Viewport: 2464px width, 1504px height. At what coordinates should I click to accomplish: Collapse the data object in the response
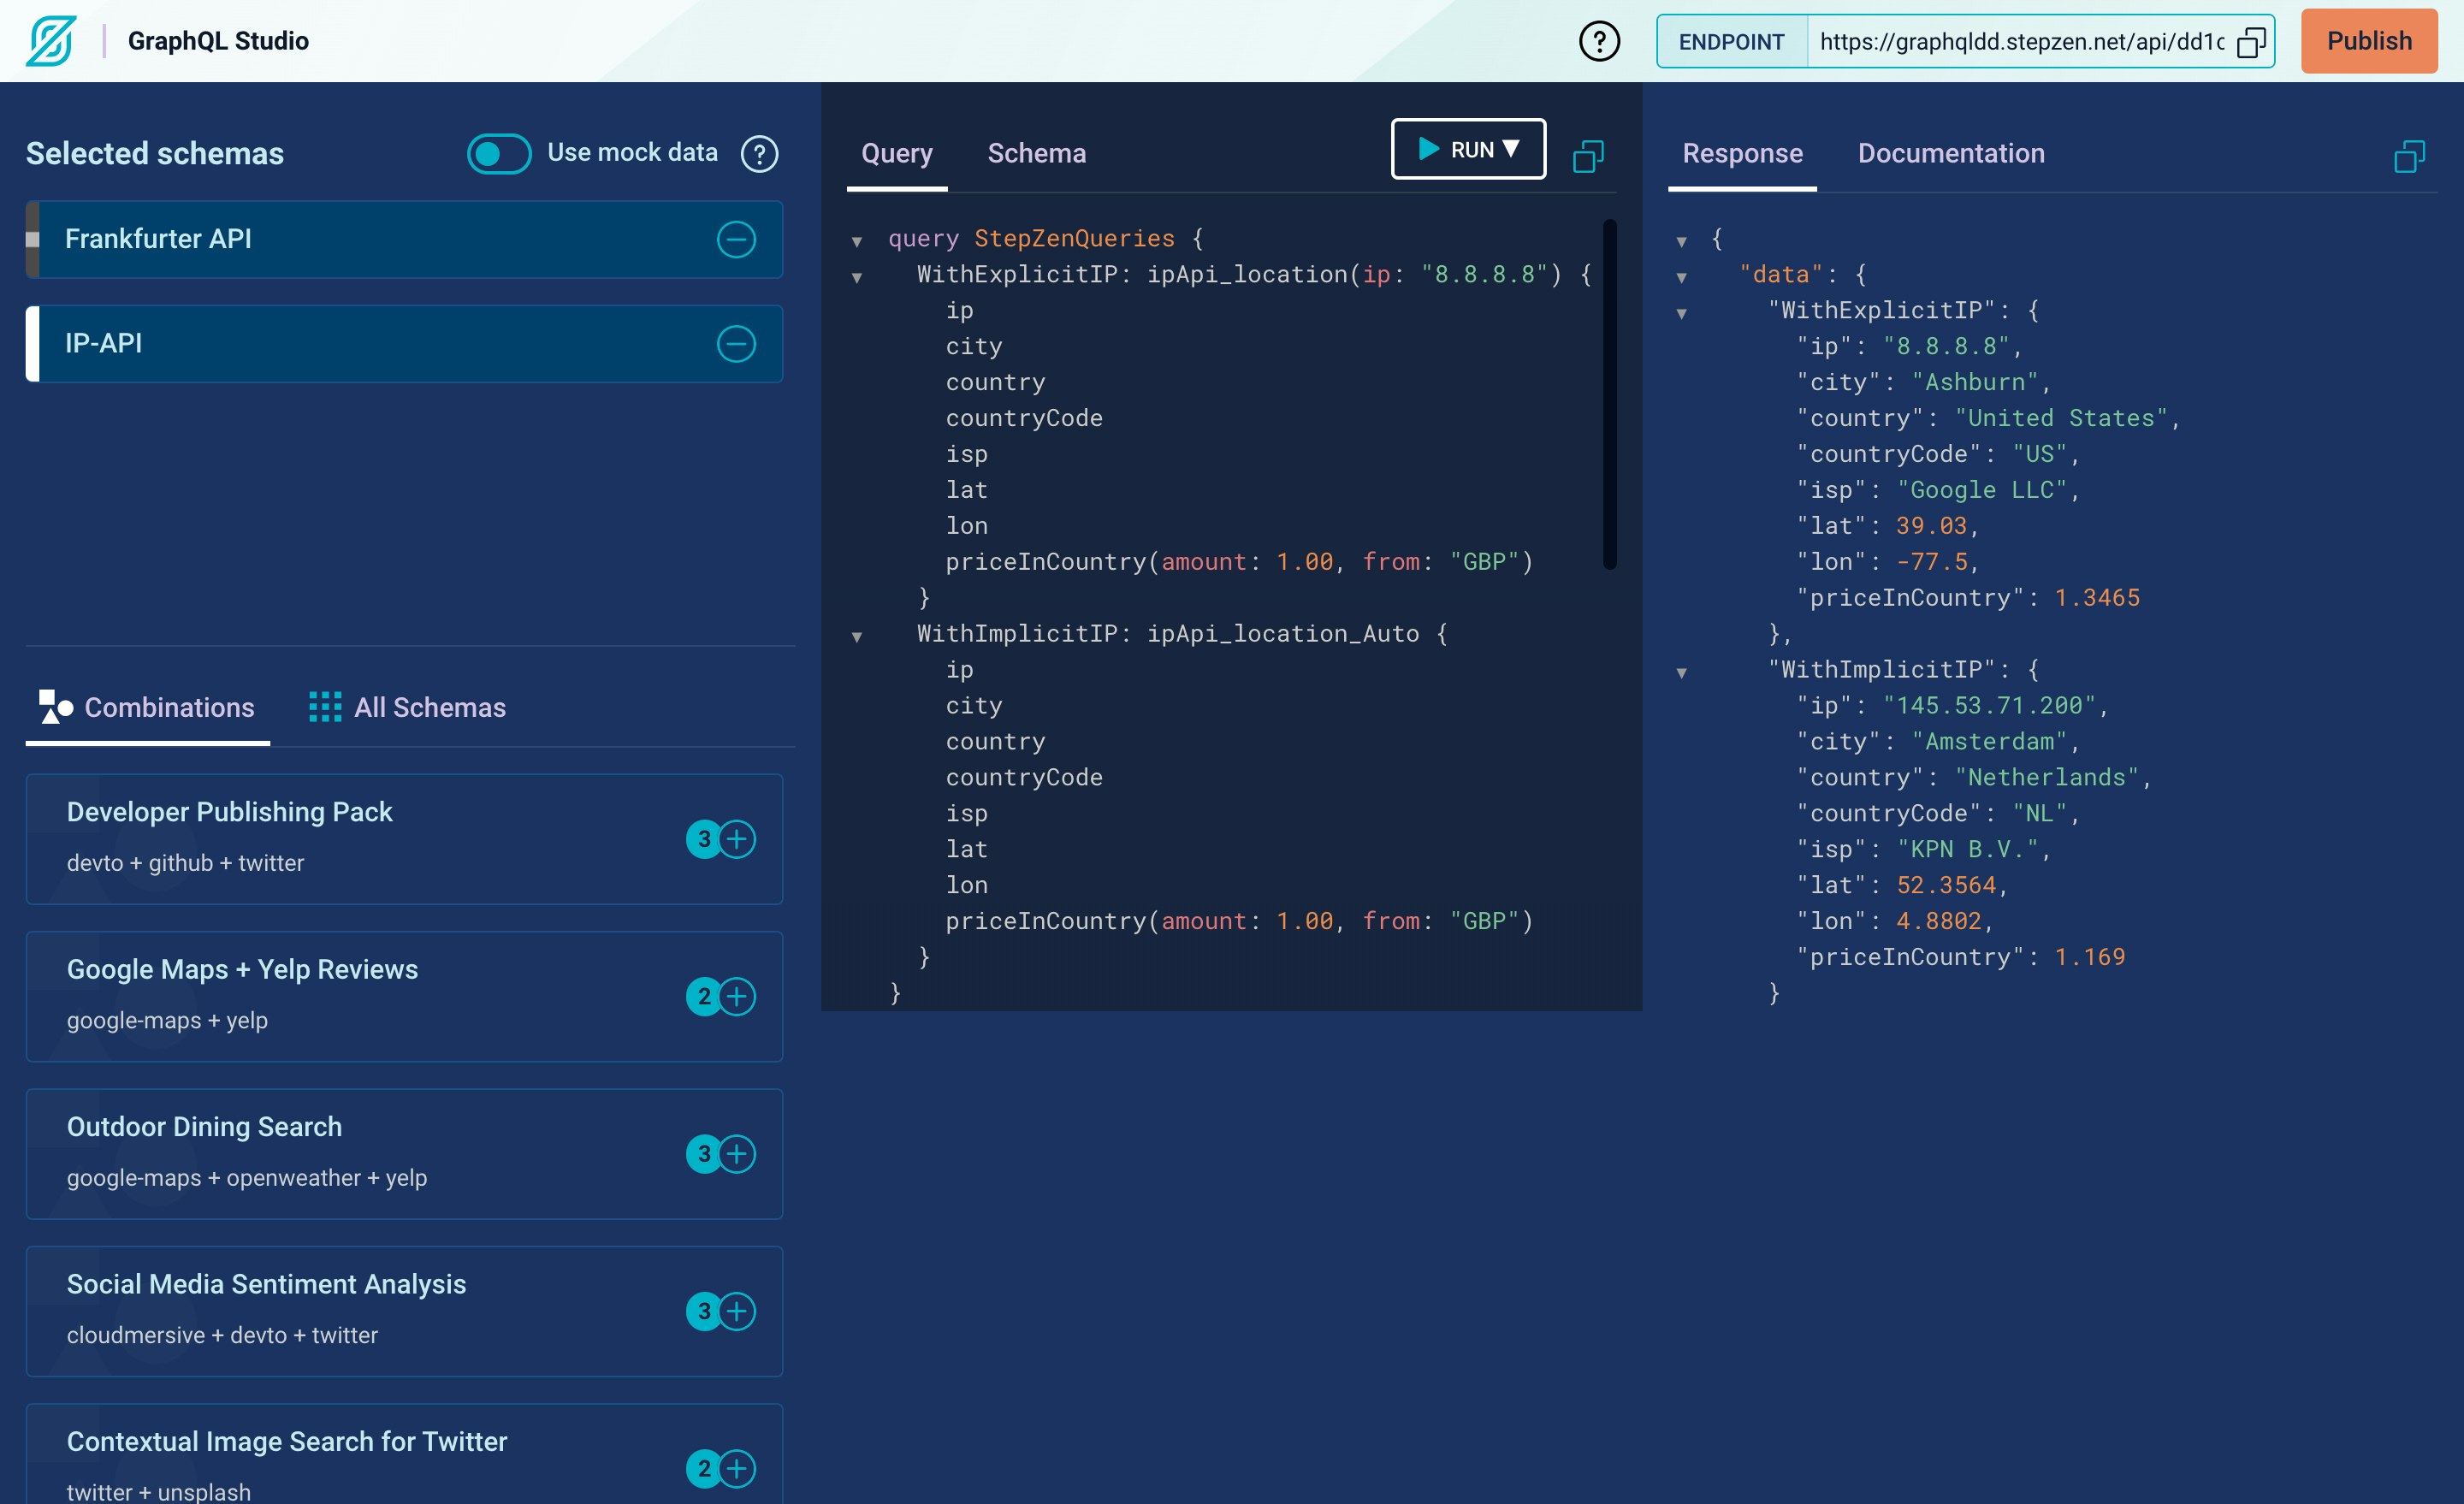[x=1683, y=276]
